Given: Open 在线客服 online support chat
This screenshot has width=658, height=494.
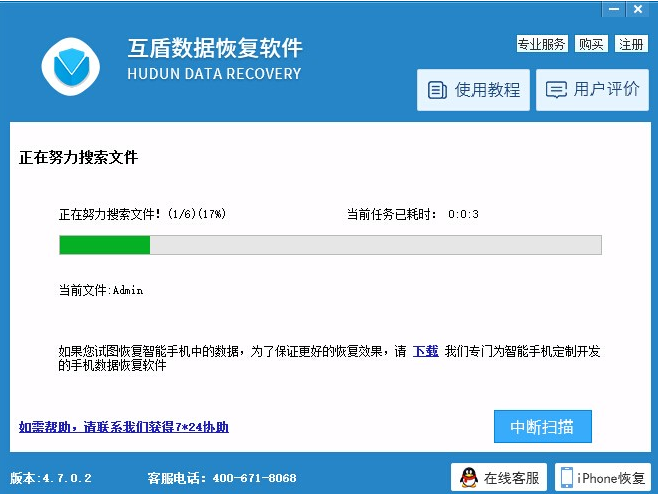Looking at the screenshot, I should (499, 477).
